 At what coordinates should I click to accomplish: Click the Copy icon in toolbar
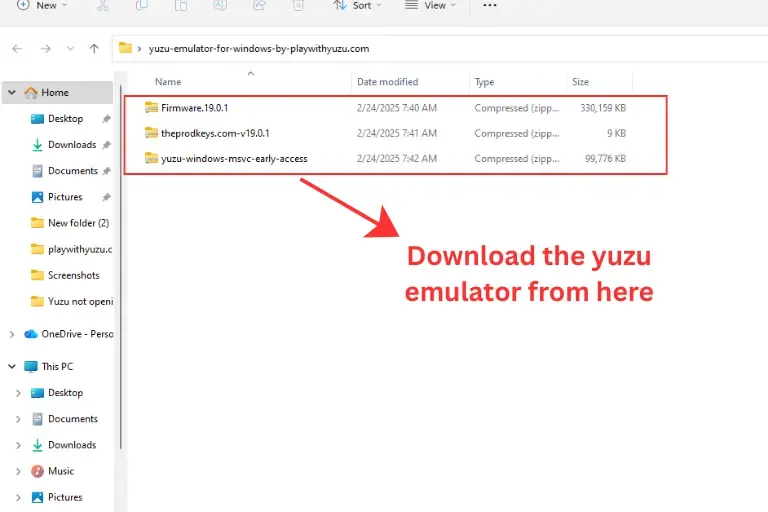click(142, 5)
